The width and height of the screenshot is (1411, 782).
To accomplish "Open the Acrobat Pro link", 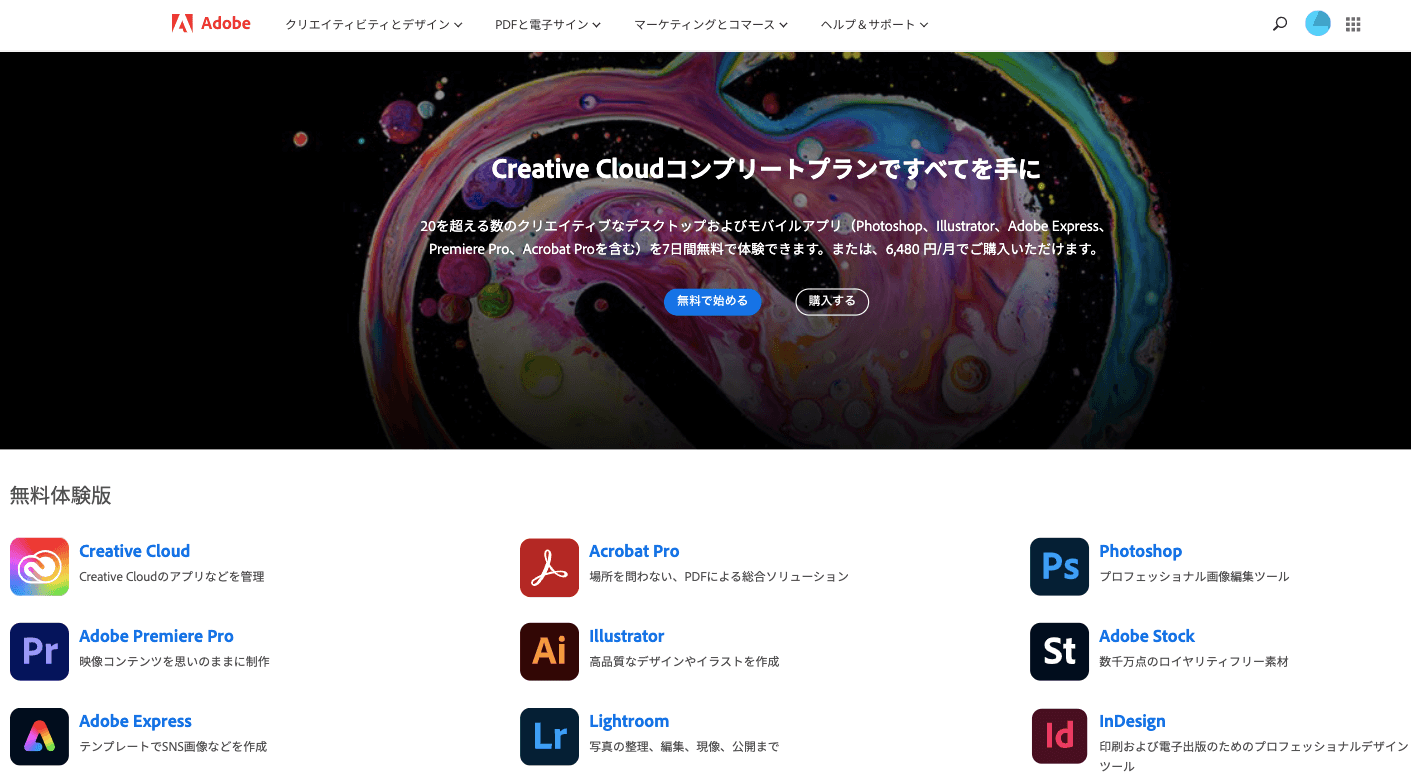I will (x=634, y=551).
